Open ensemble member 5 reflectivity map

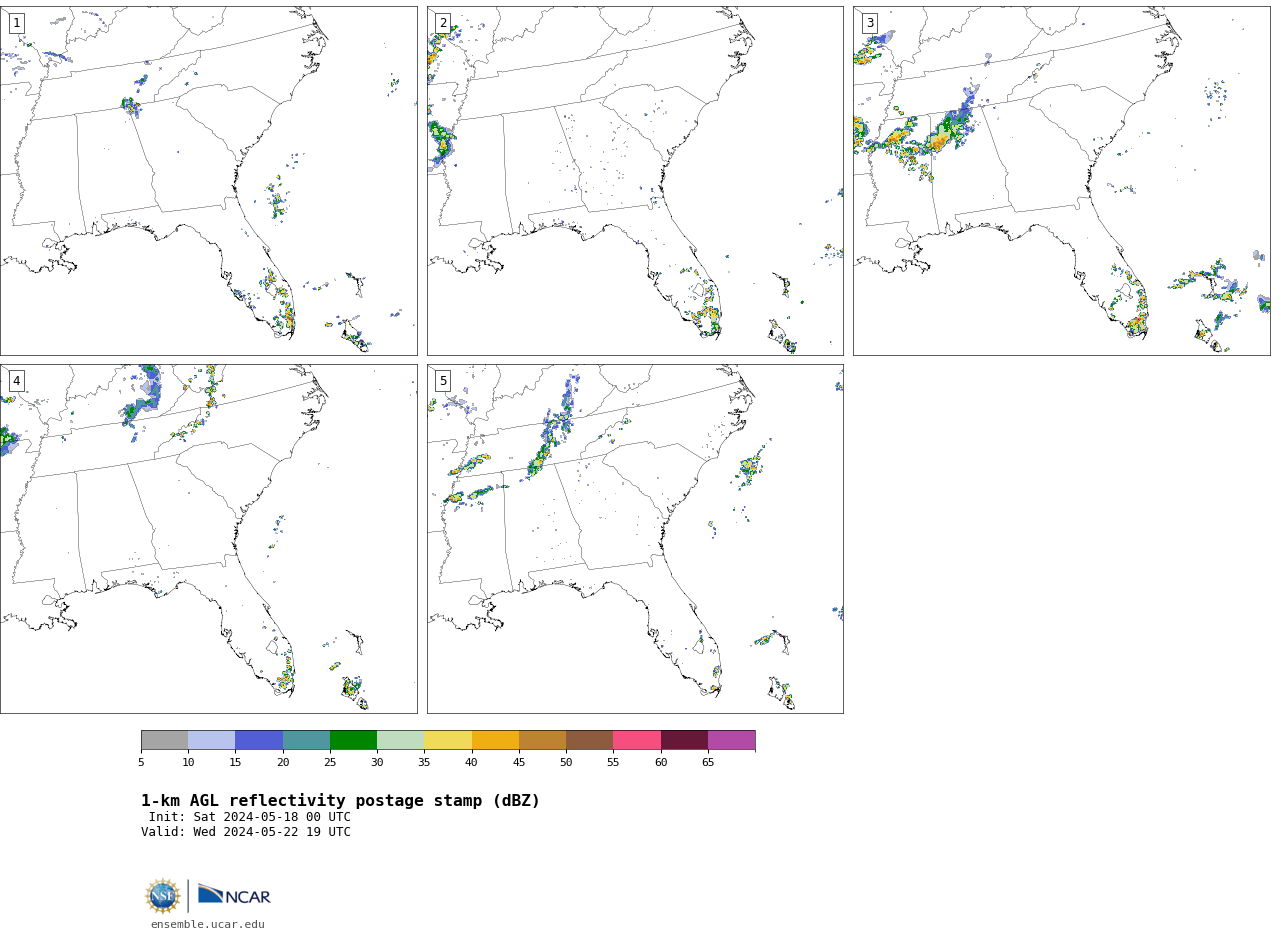635,539
